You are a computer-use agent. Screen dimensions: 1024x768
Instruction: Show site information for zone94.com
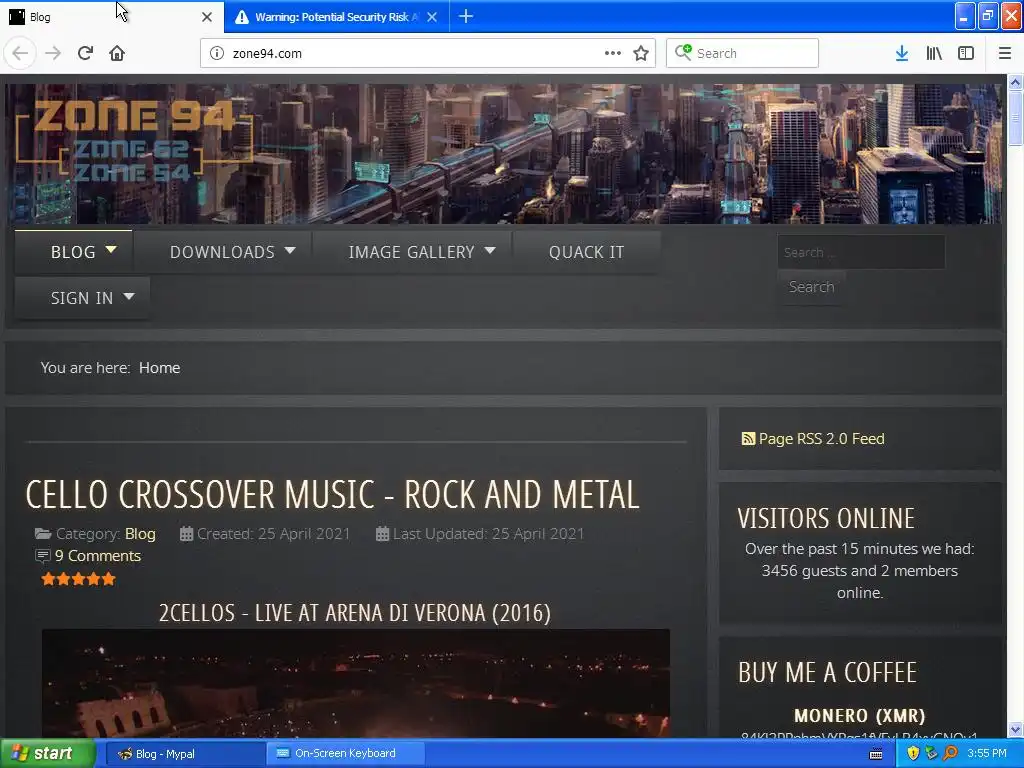[217, 53]
